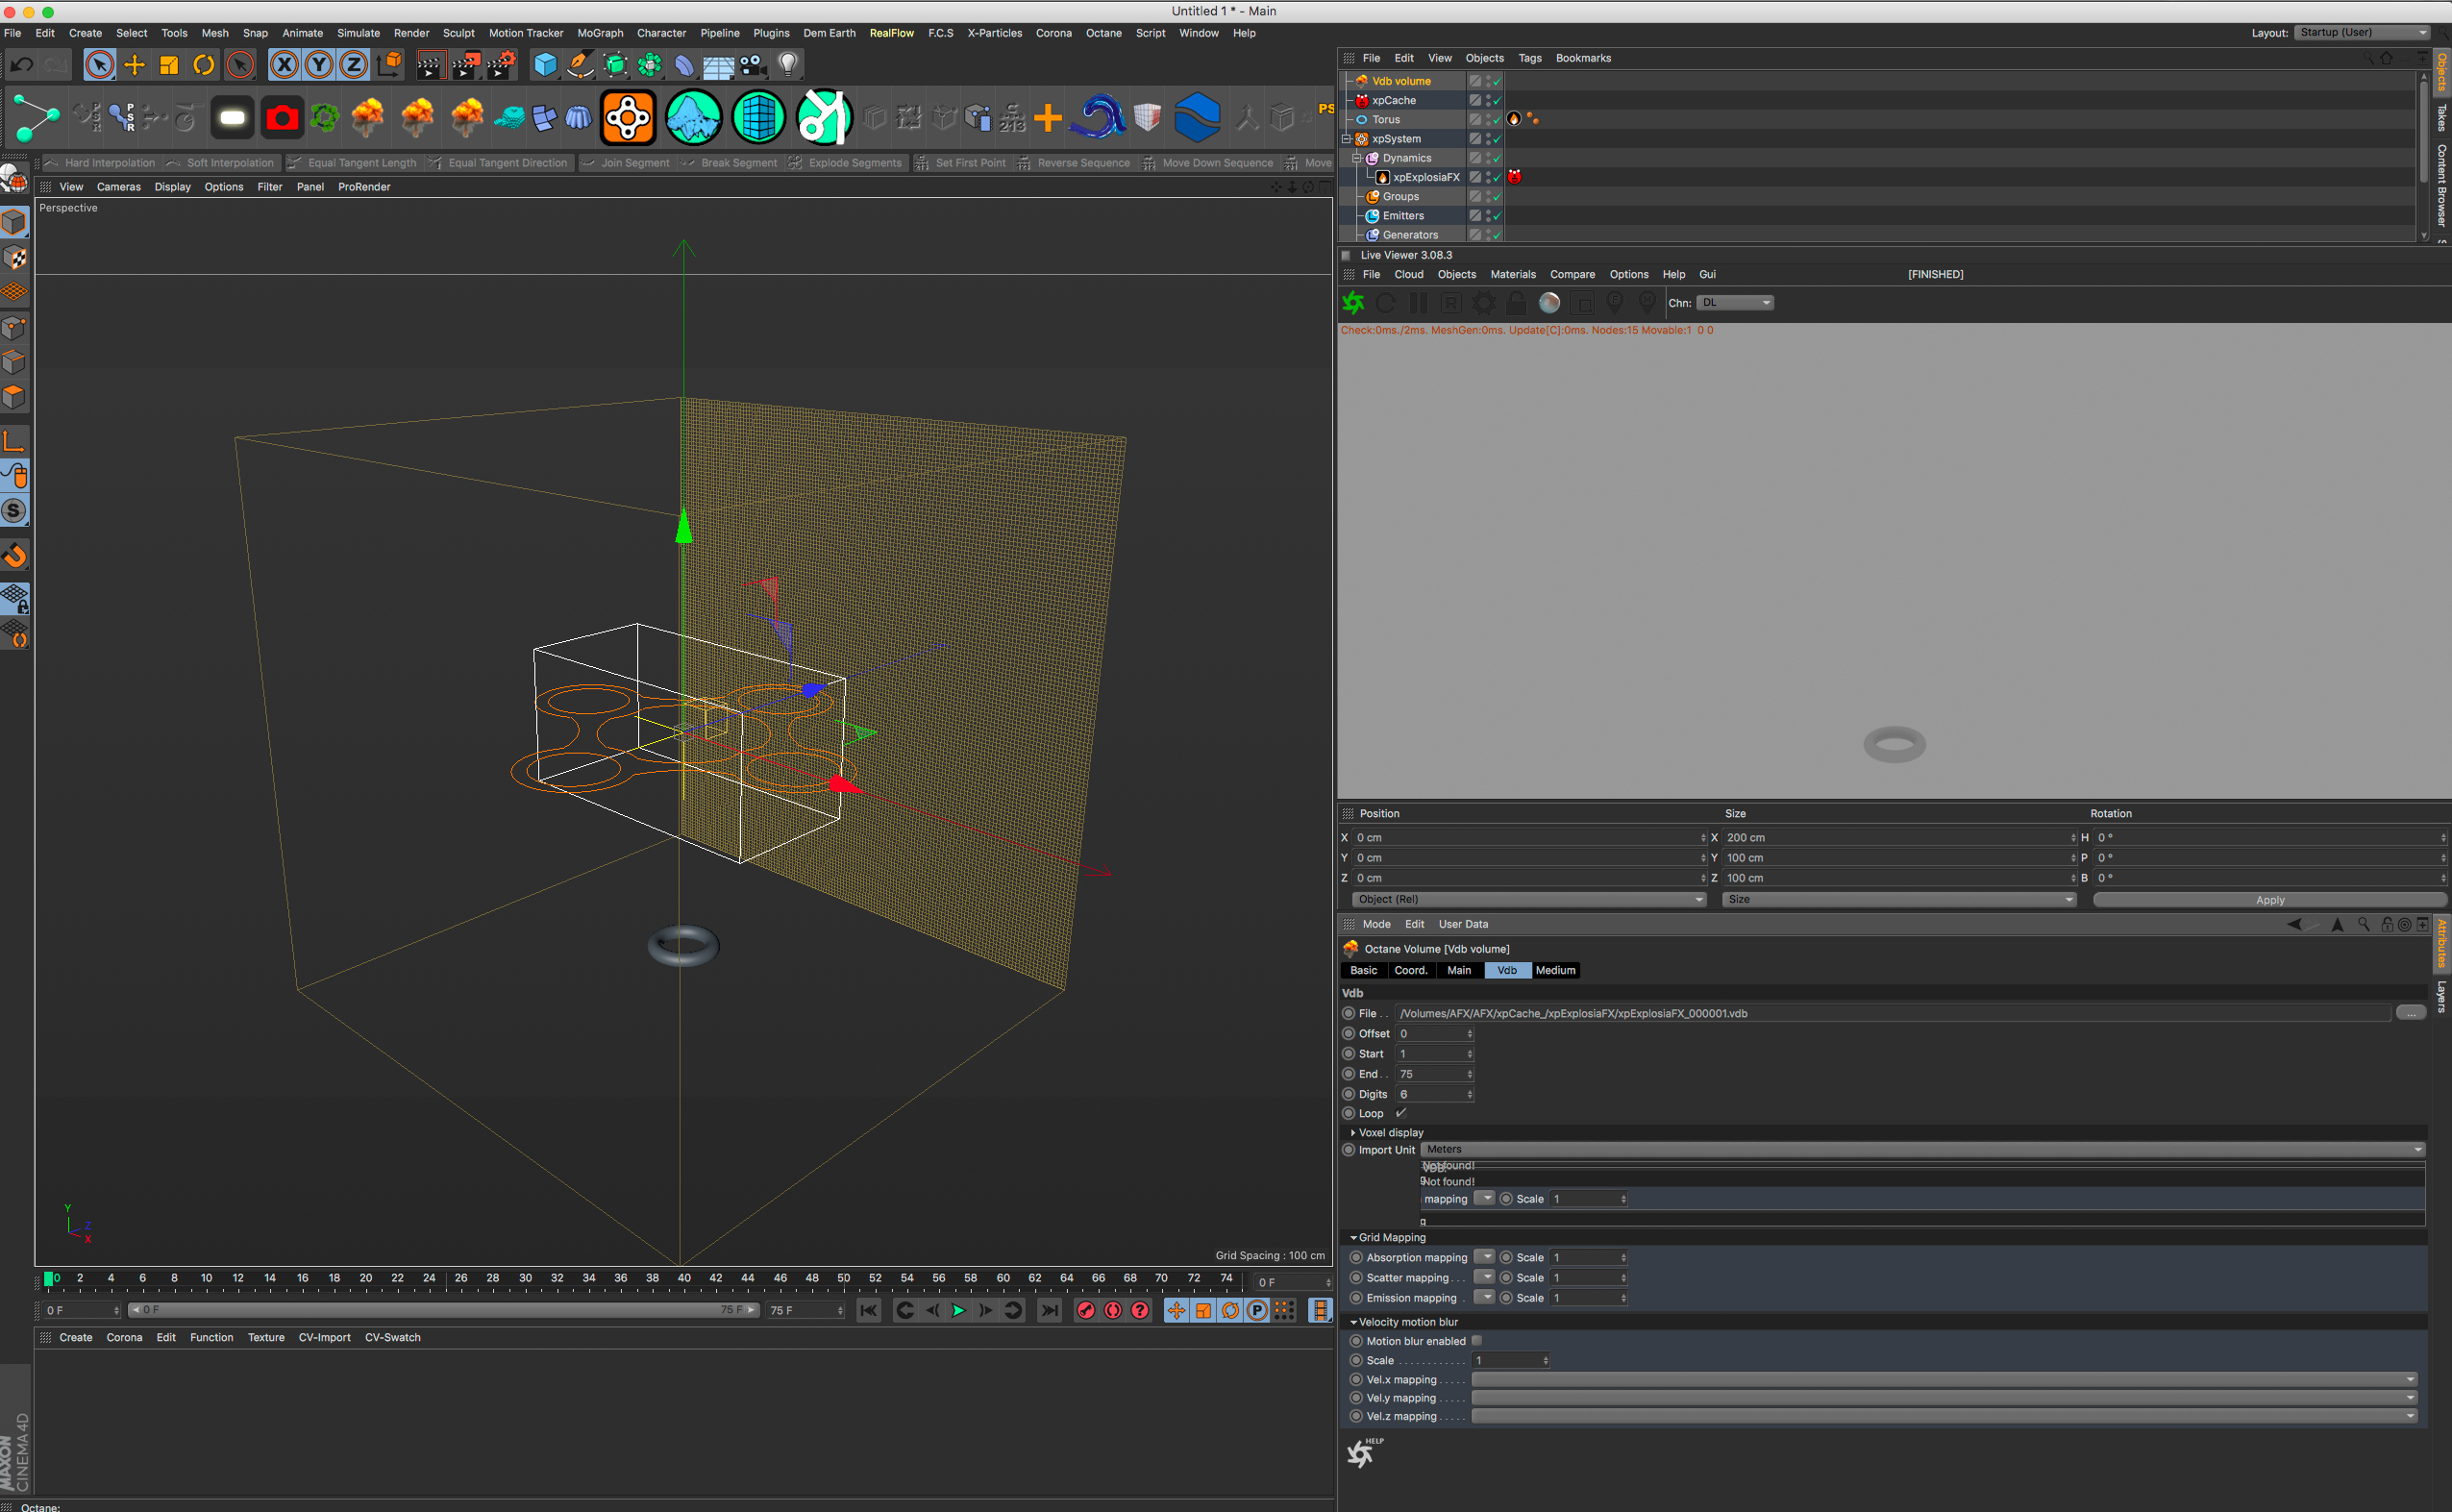Expand the Voxel display section
The image size is (2452, 1512).
(x=1354, y=1132)
